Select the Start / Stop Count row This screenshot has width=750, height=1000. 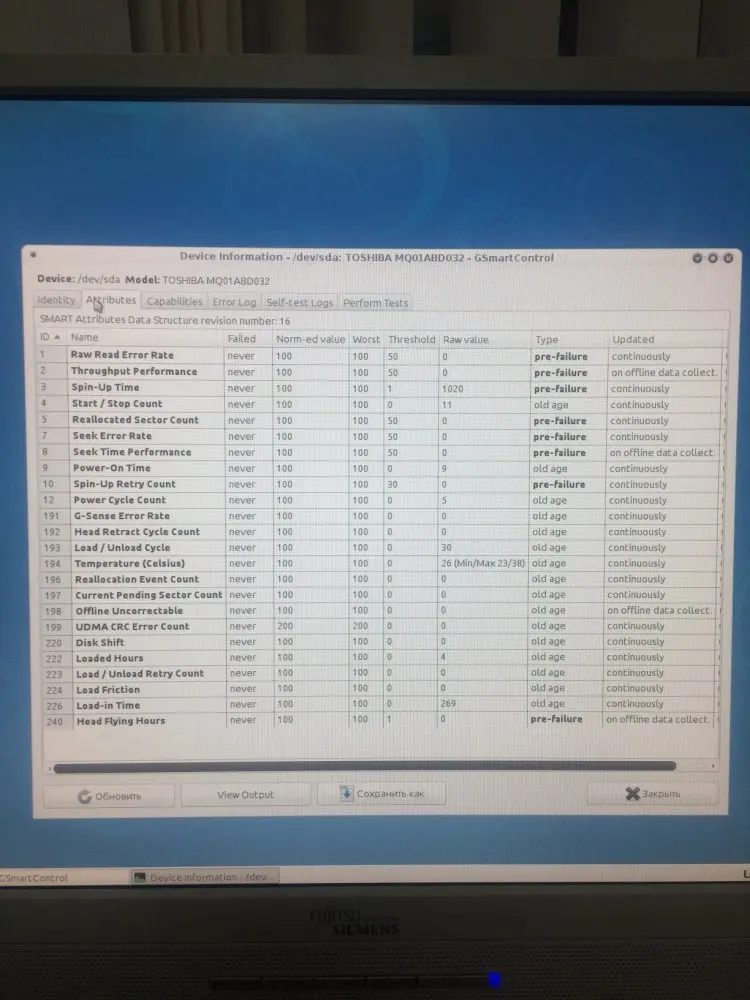click(381, 404)
